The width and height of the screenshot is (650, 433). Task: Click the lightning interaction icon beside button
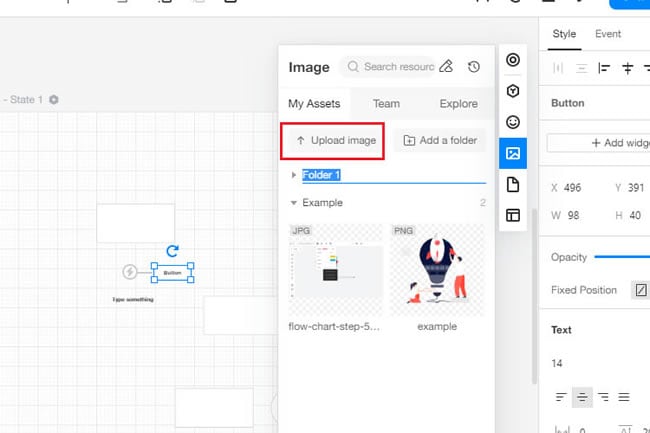(129, 272)
